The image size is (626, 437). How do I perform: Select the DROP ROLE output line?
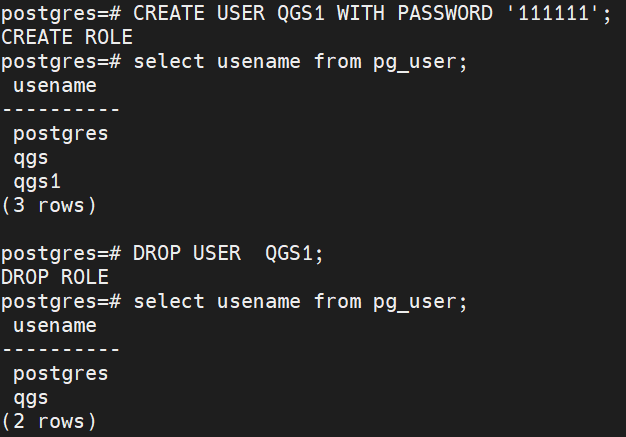[55, 277]
